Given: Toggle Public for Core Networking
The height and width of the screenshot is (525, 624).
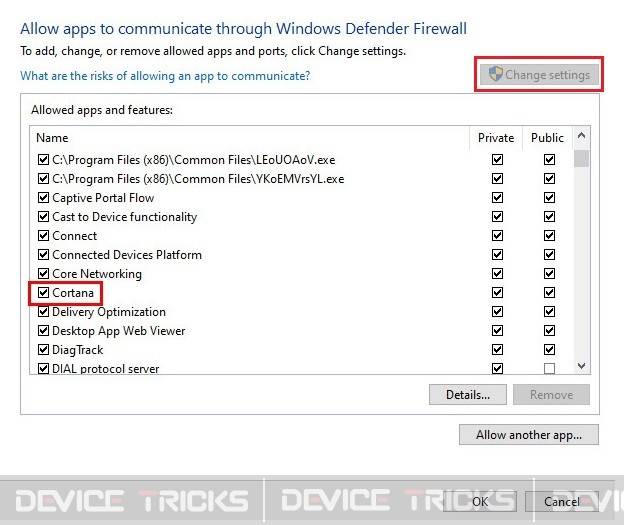Looking at the screenshot, I should click(549, 274).
